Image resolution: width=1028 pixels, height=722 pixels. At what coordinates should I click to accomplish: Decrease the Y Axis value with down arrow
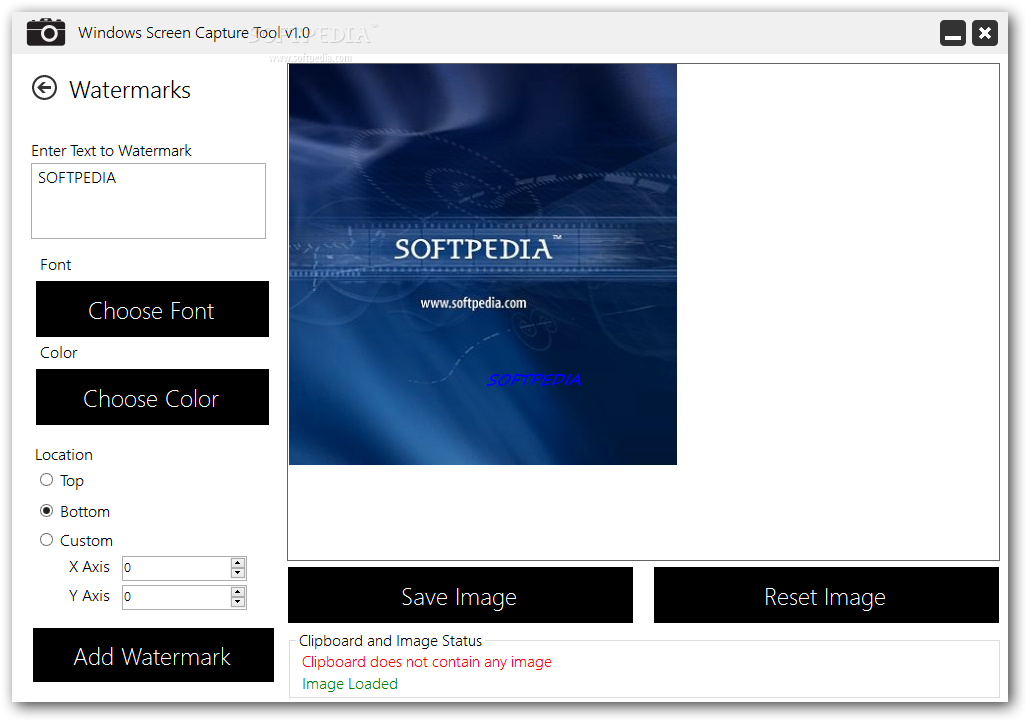(238, 603)
